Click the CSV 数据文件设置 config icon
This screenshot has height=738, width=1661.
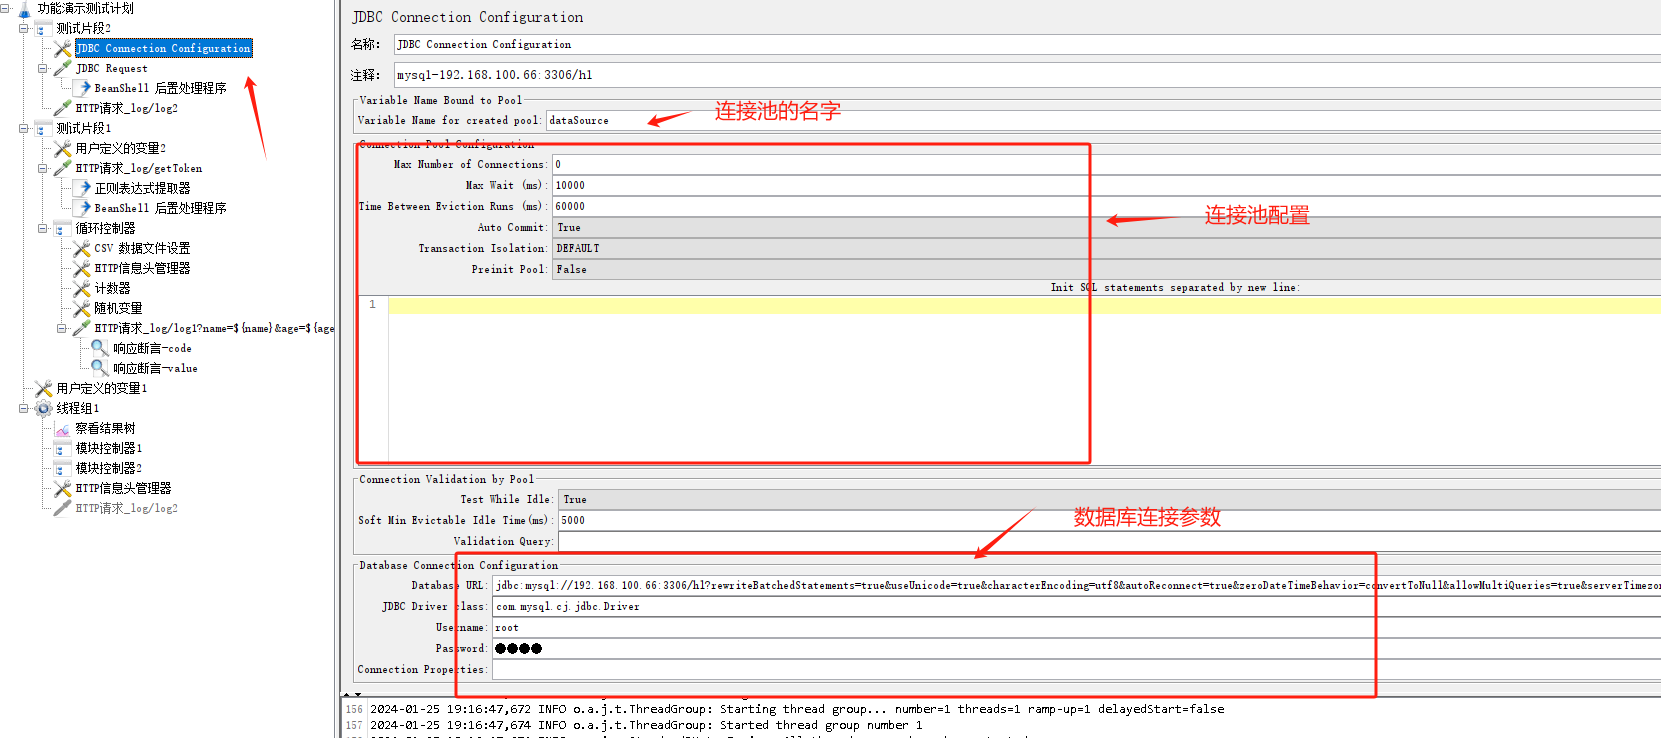(82, 248)
